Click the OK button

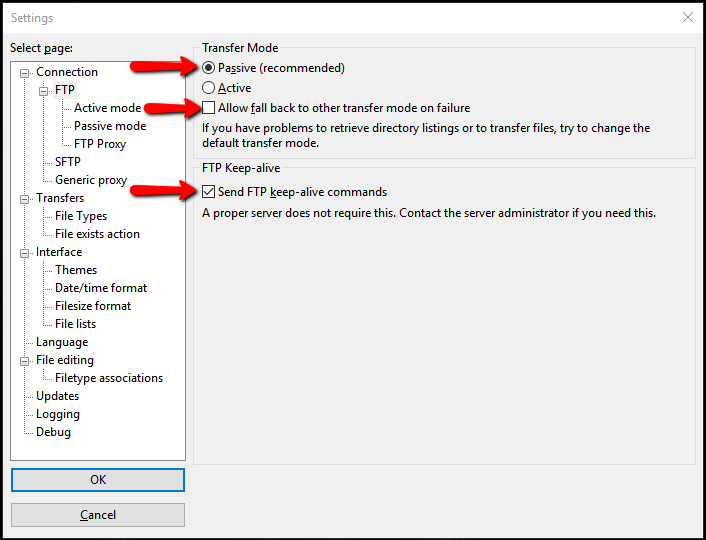tap(98, 480)
